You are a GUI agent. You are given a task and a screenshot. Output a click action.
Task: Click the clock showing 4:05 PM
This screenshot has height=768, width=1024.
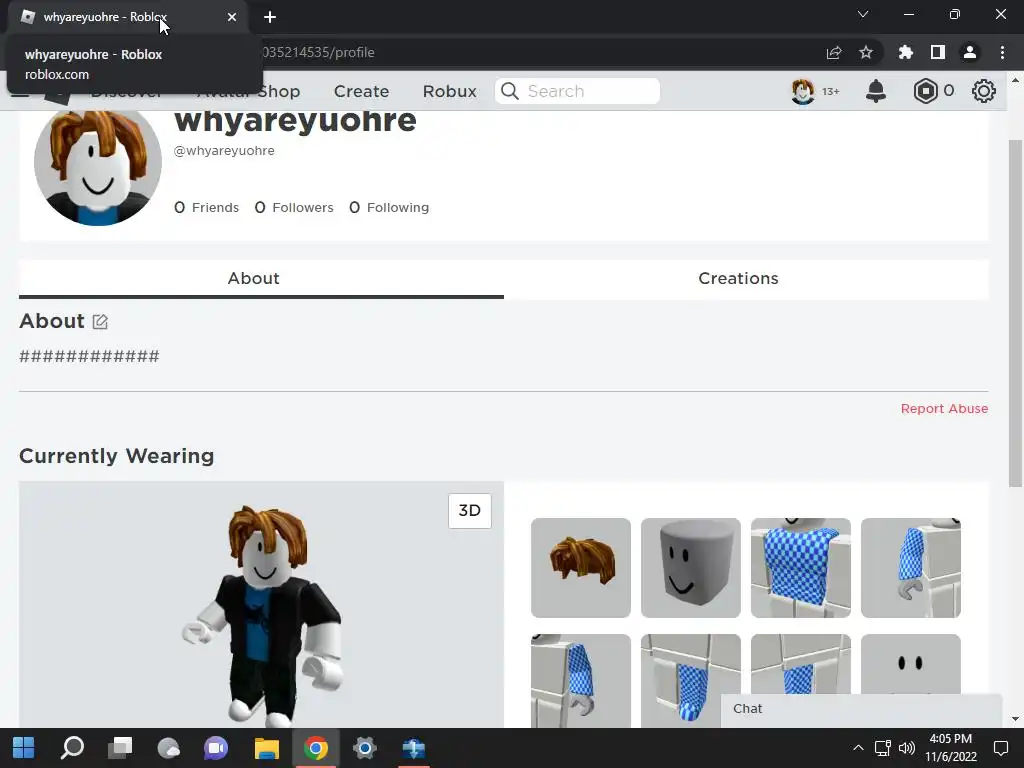click(950, 739)
